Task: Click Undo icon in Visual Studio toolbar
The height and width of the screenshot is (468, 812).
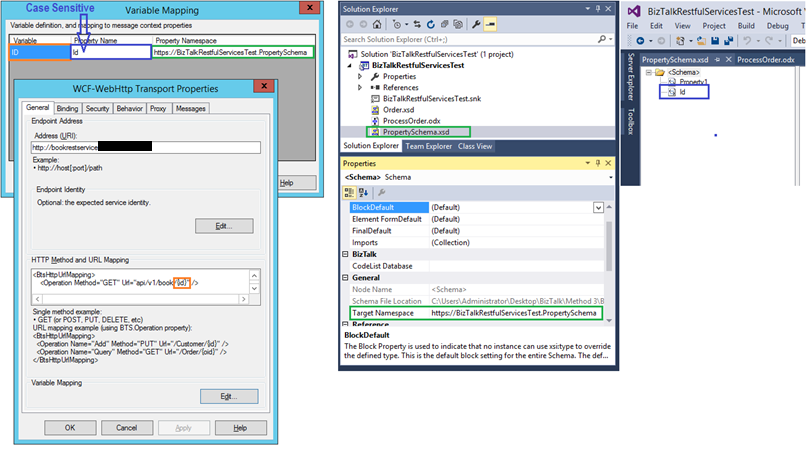Action: (x=747, y=40)
